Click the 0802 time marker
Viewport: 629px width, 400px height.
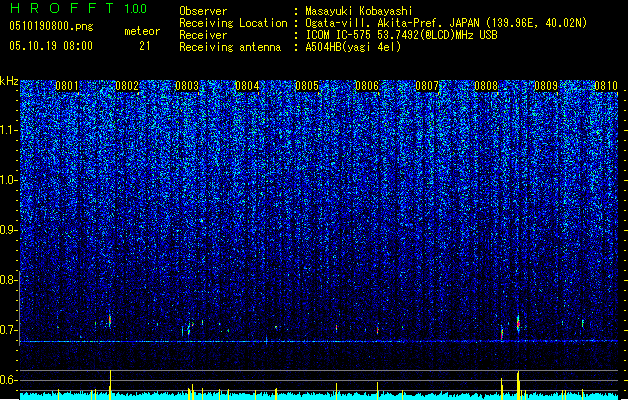(x=127, y=86)
